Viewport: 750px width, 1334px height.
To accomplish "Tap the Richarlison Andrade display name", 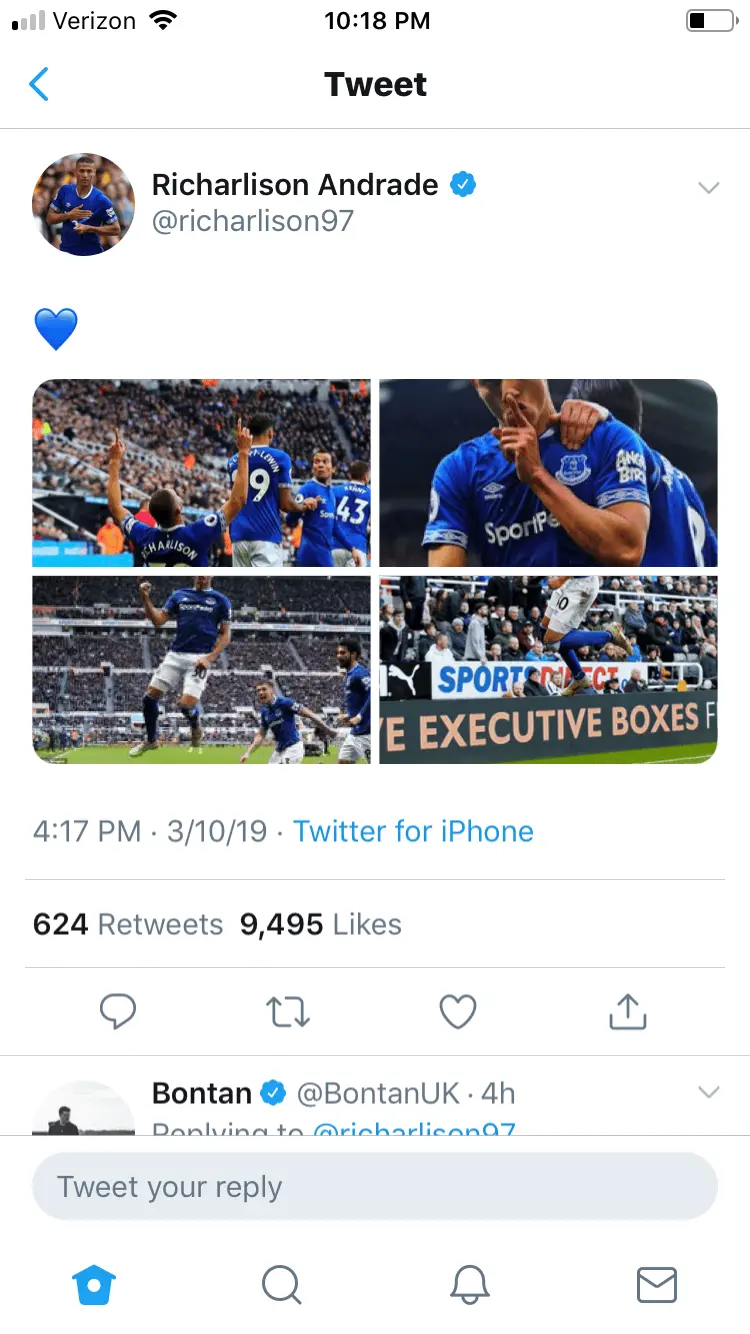I will pos(295,185).
